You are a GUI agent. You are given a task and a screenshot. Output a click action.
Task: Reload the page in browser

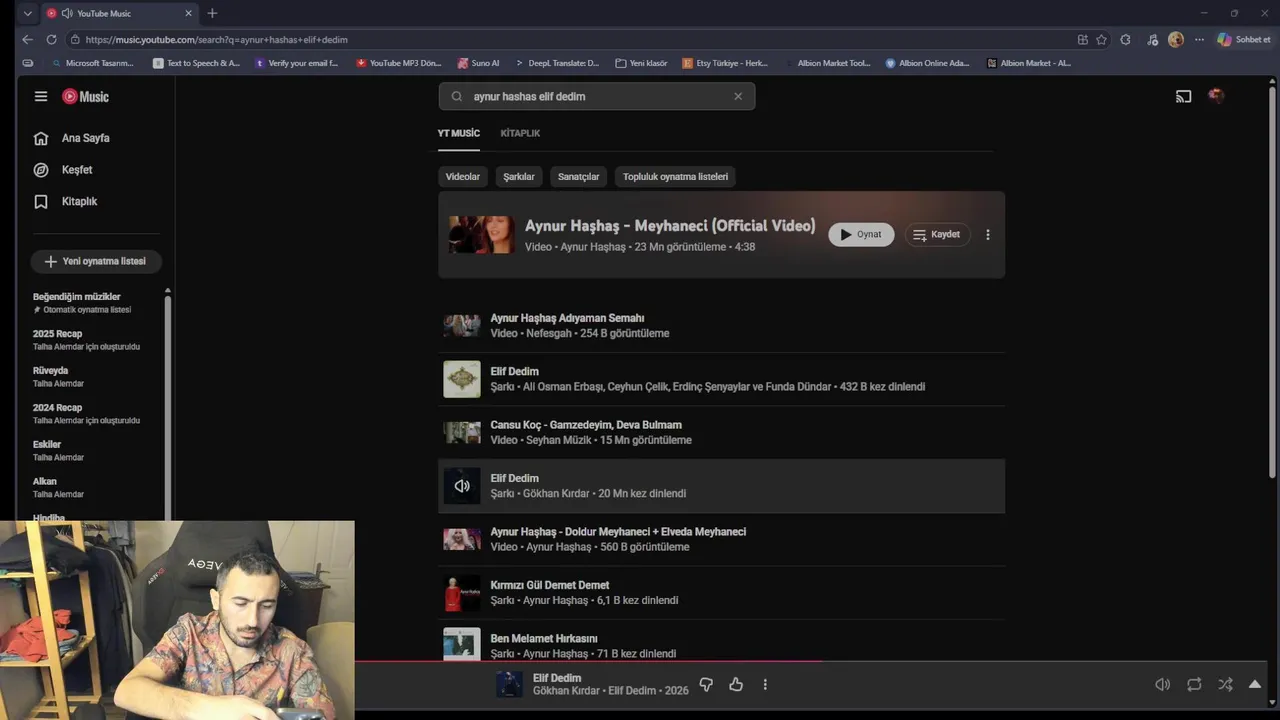(52, 39)
